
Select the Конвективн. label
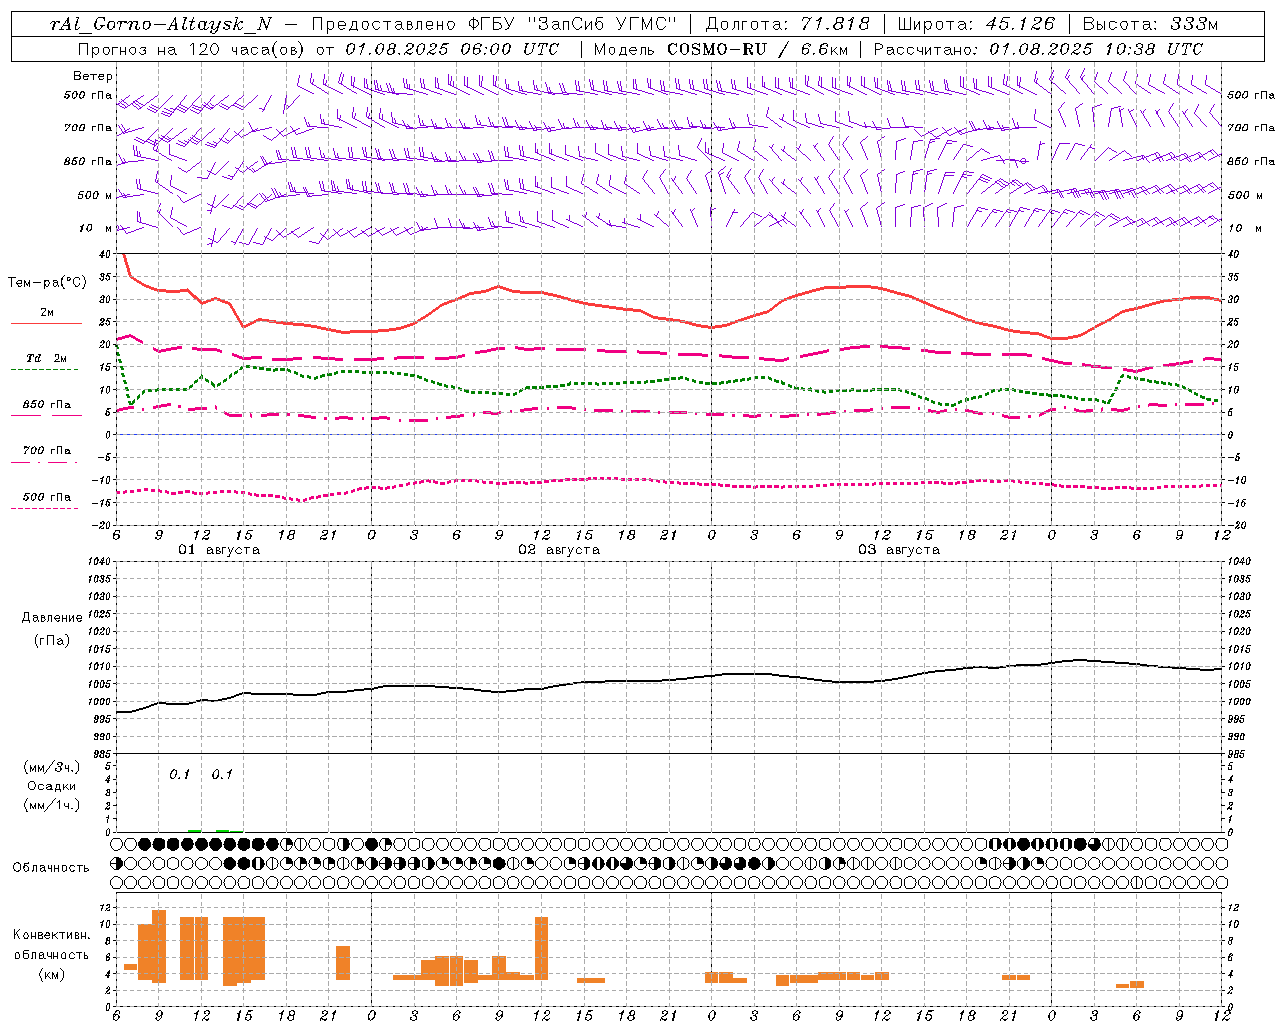[x=52, y=935]
